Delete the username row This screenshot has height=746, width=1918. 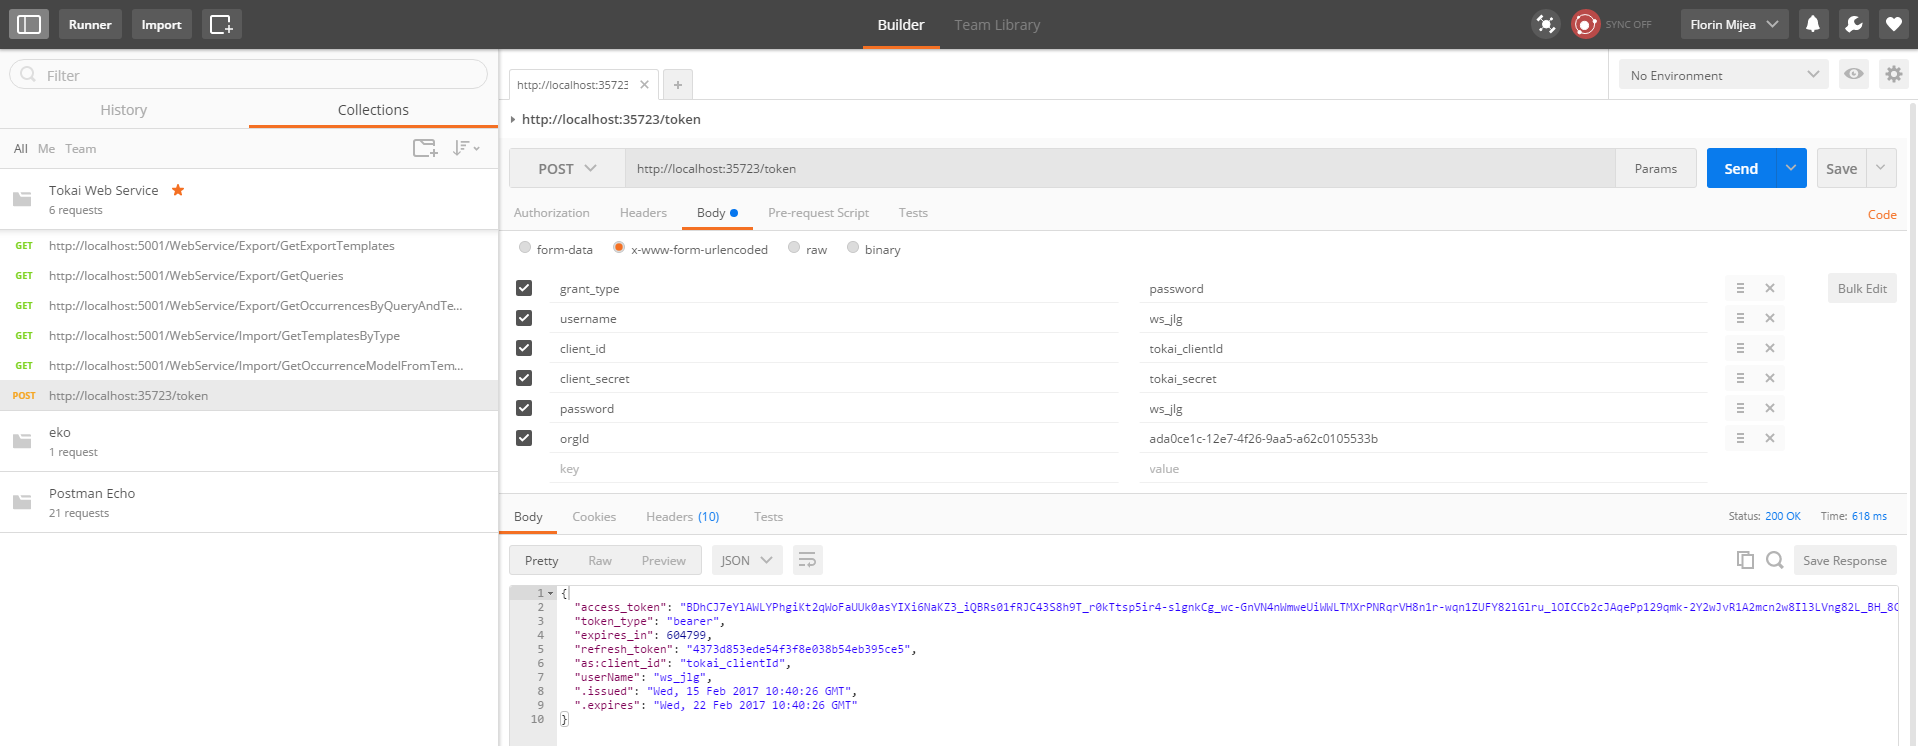click(1770, 318)
